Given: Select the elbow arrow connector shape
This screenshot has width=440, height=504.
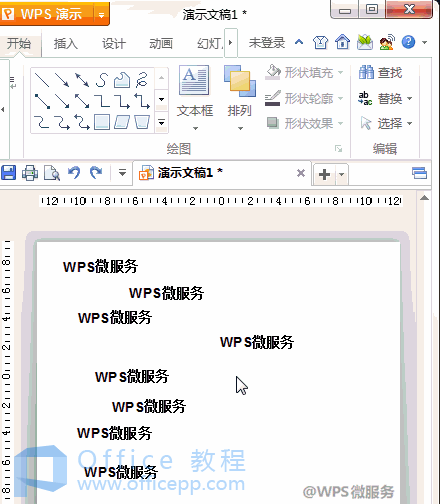Looking at the screenshot, I should pyautogui.click(x=122, y=101).
